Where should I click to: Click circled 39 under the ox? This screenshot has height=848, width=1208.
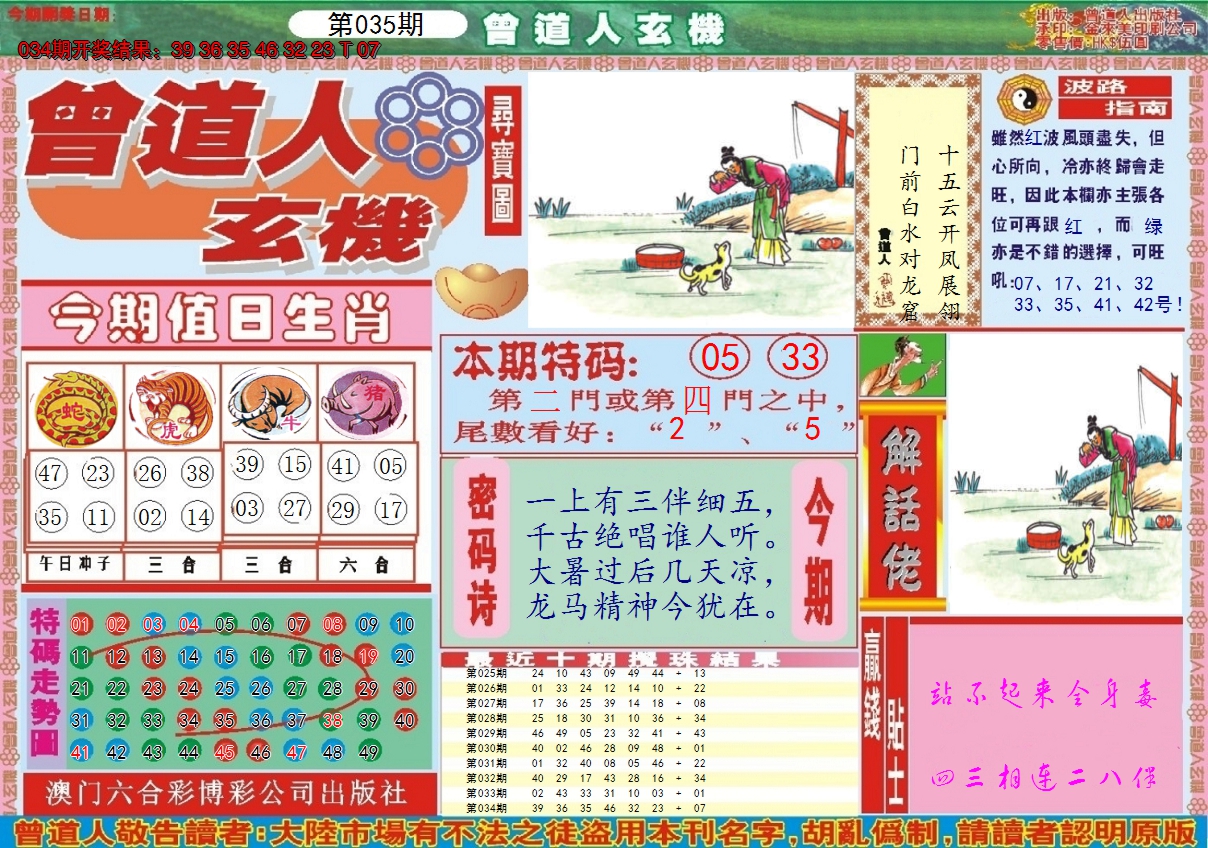coord(248,464)
